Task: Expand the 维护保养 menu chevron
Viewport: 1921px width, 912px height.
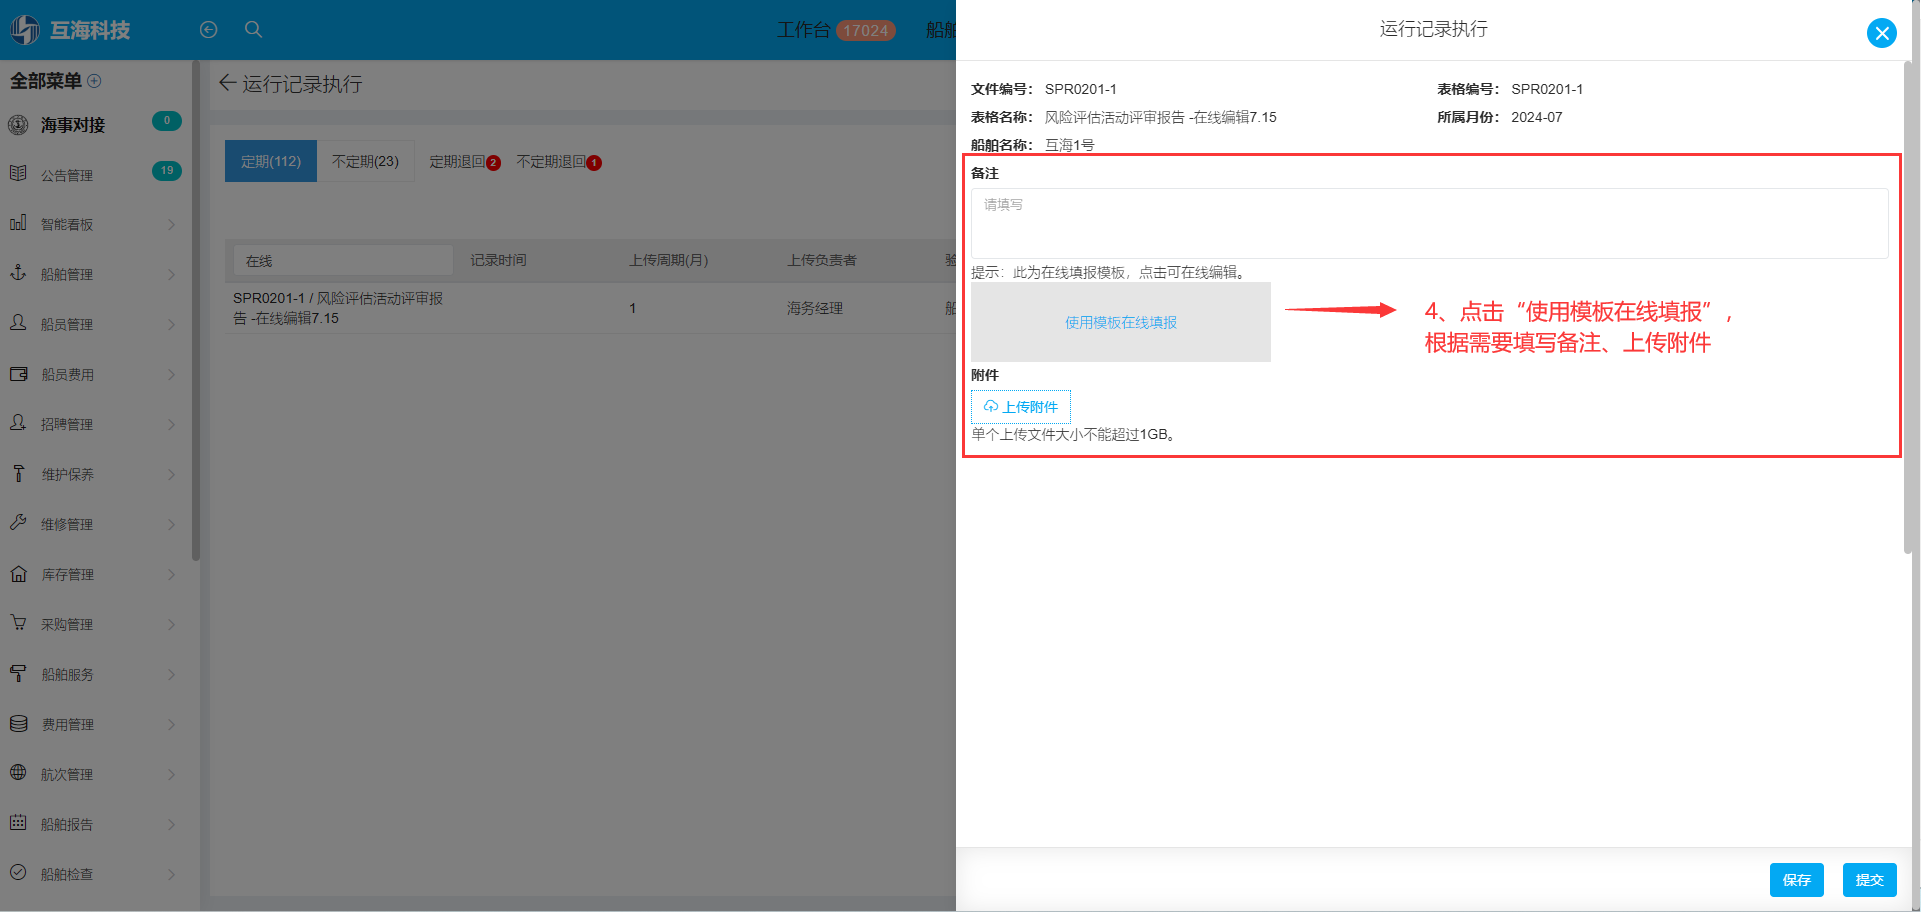Action: coord(171,474)
